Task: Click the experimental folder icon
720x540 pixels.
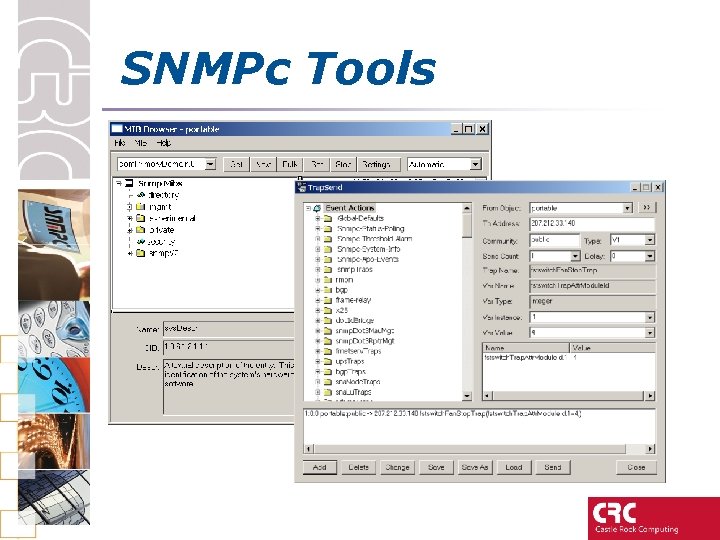Action: pos(141,218)
